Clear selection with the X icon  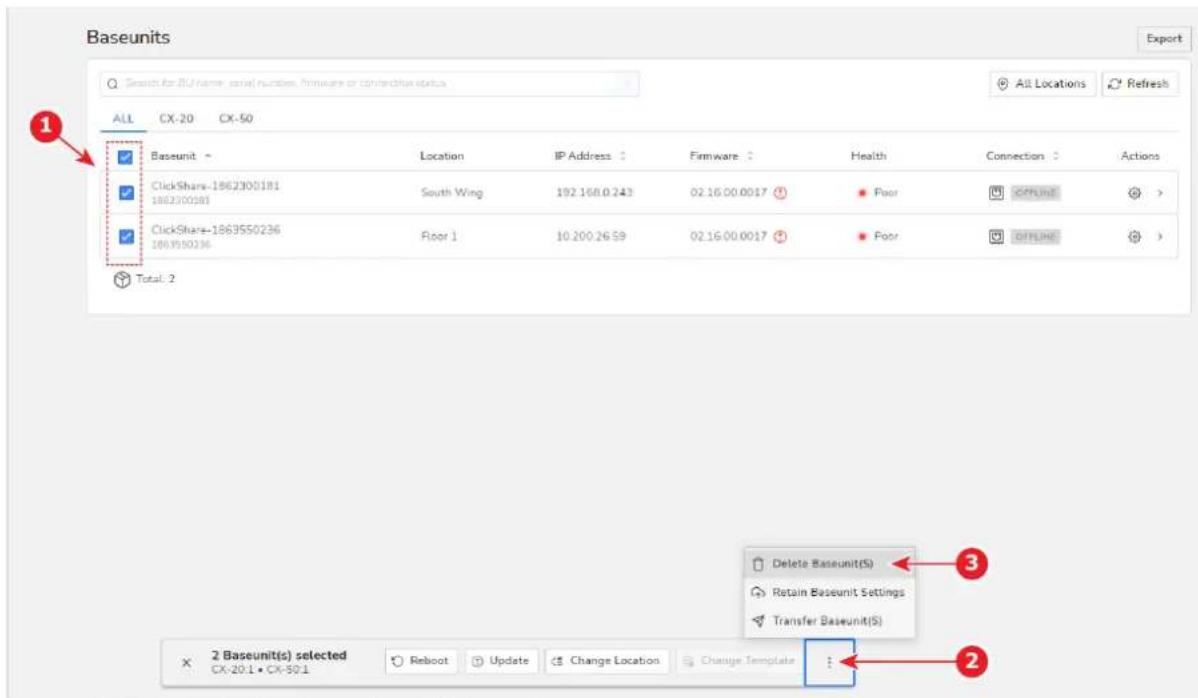point(186,663)
